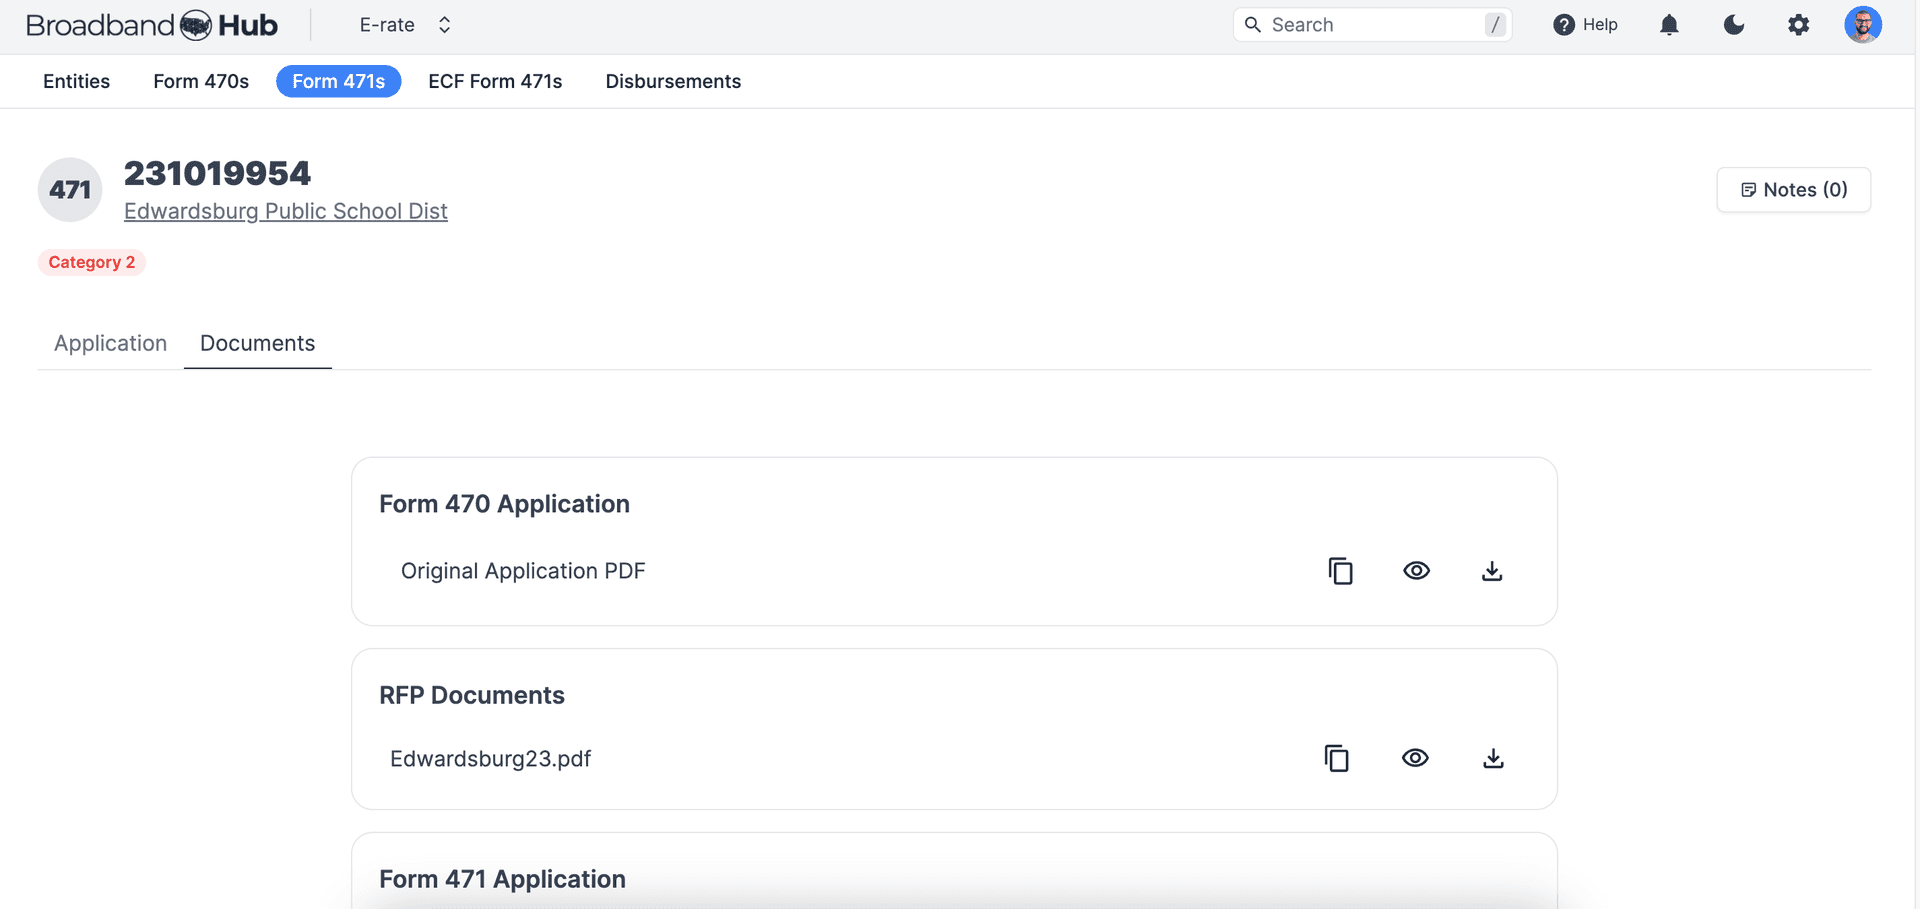Preview the Original Application PDF
Viewport: 1920px width, 909px height.
(x=1416, y=570)
